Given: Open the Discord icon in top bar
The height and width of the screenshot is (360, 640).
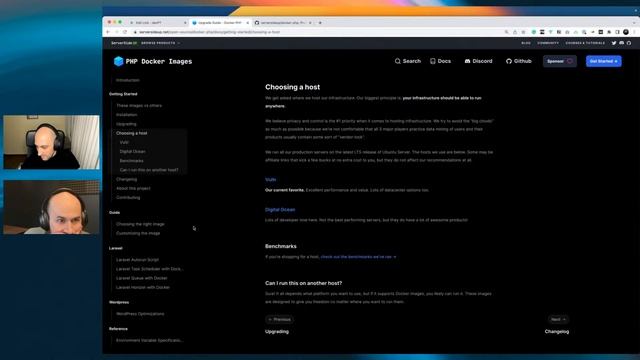Looking at the screenshot, I should coord(621,43).
